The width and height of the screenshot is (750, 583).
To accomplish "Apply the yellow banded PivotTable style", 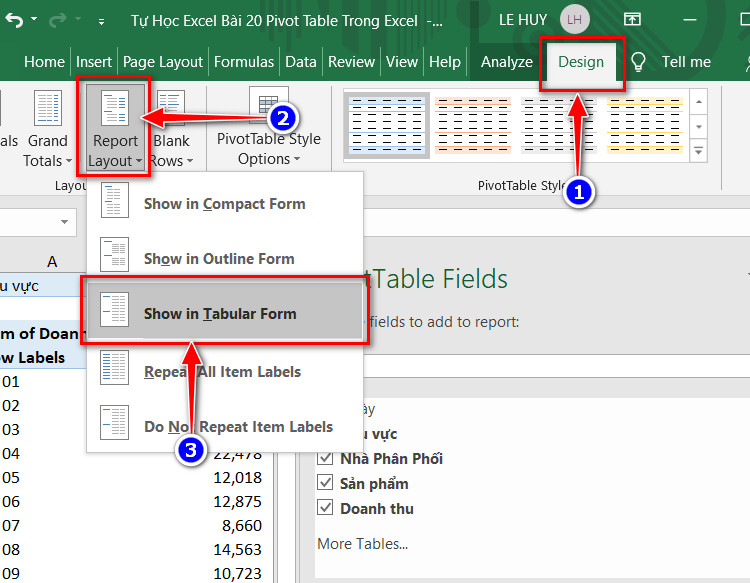I will [644, 125].
